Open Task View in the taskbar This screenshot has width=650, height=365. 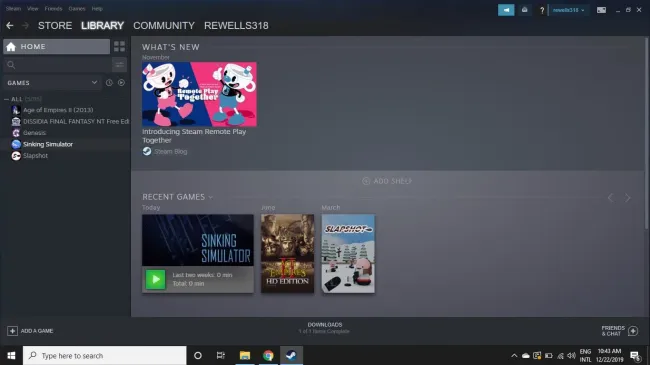221,355
